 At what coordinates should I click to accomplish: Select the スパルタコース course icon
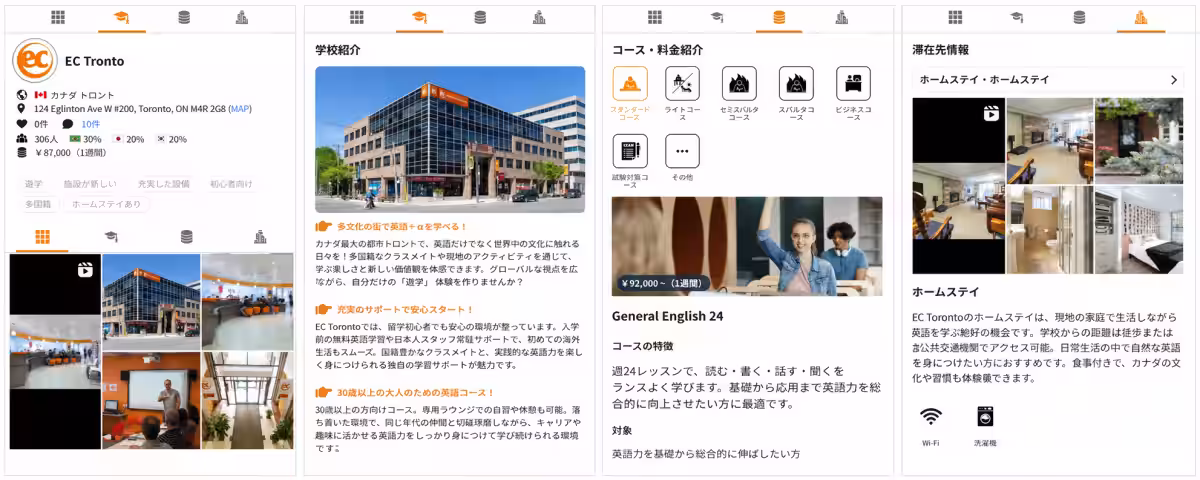pyautogui.click(x=796, y=84)
